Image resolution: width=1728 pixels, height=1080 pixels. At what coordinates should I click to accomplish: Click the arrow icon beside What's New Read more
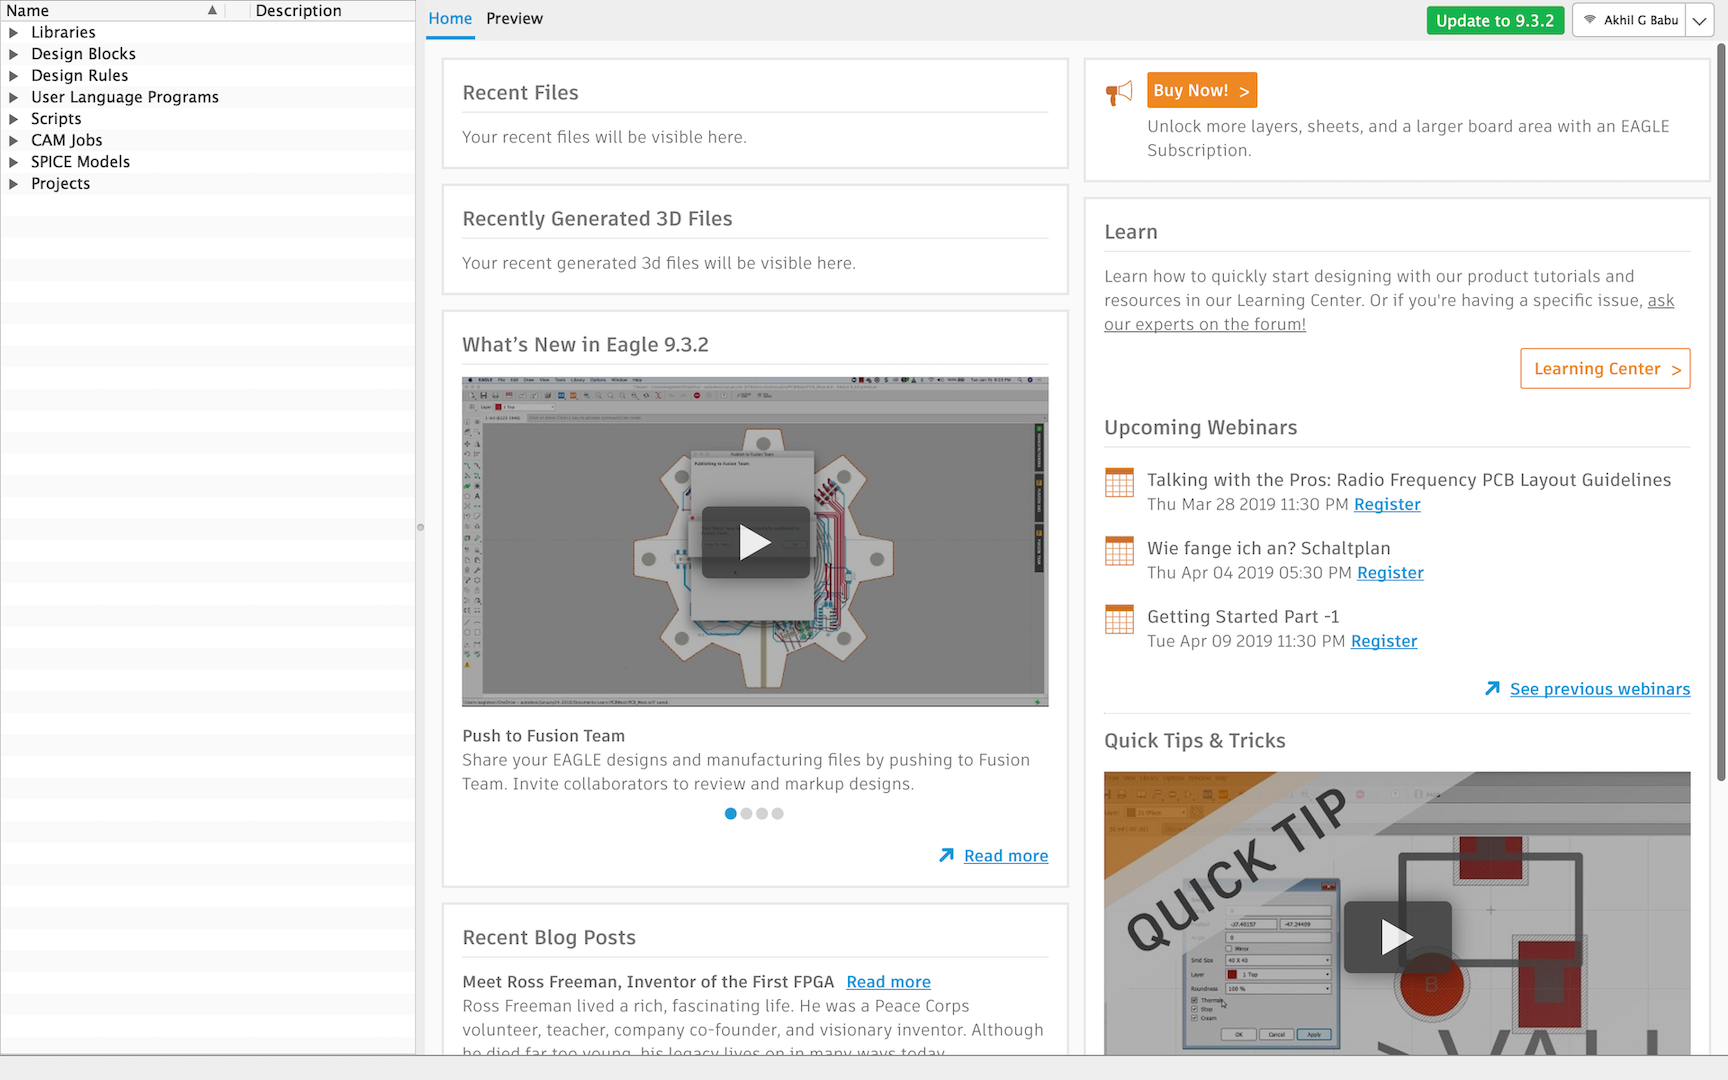pyautogui.click(x=946, y=856)
